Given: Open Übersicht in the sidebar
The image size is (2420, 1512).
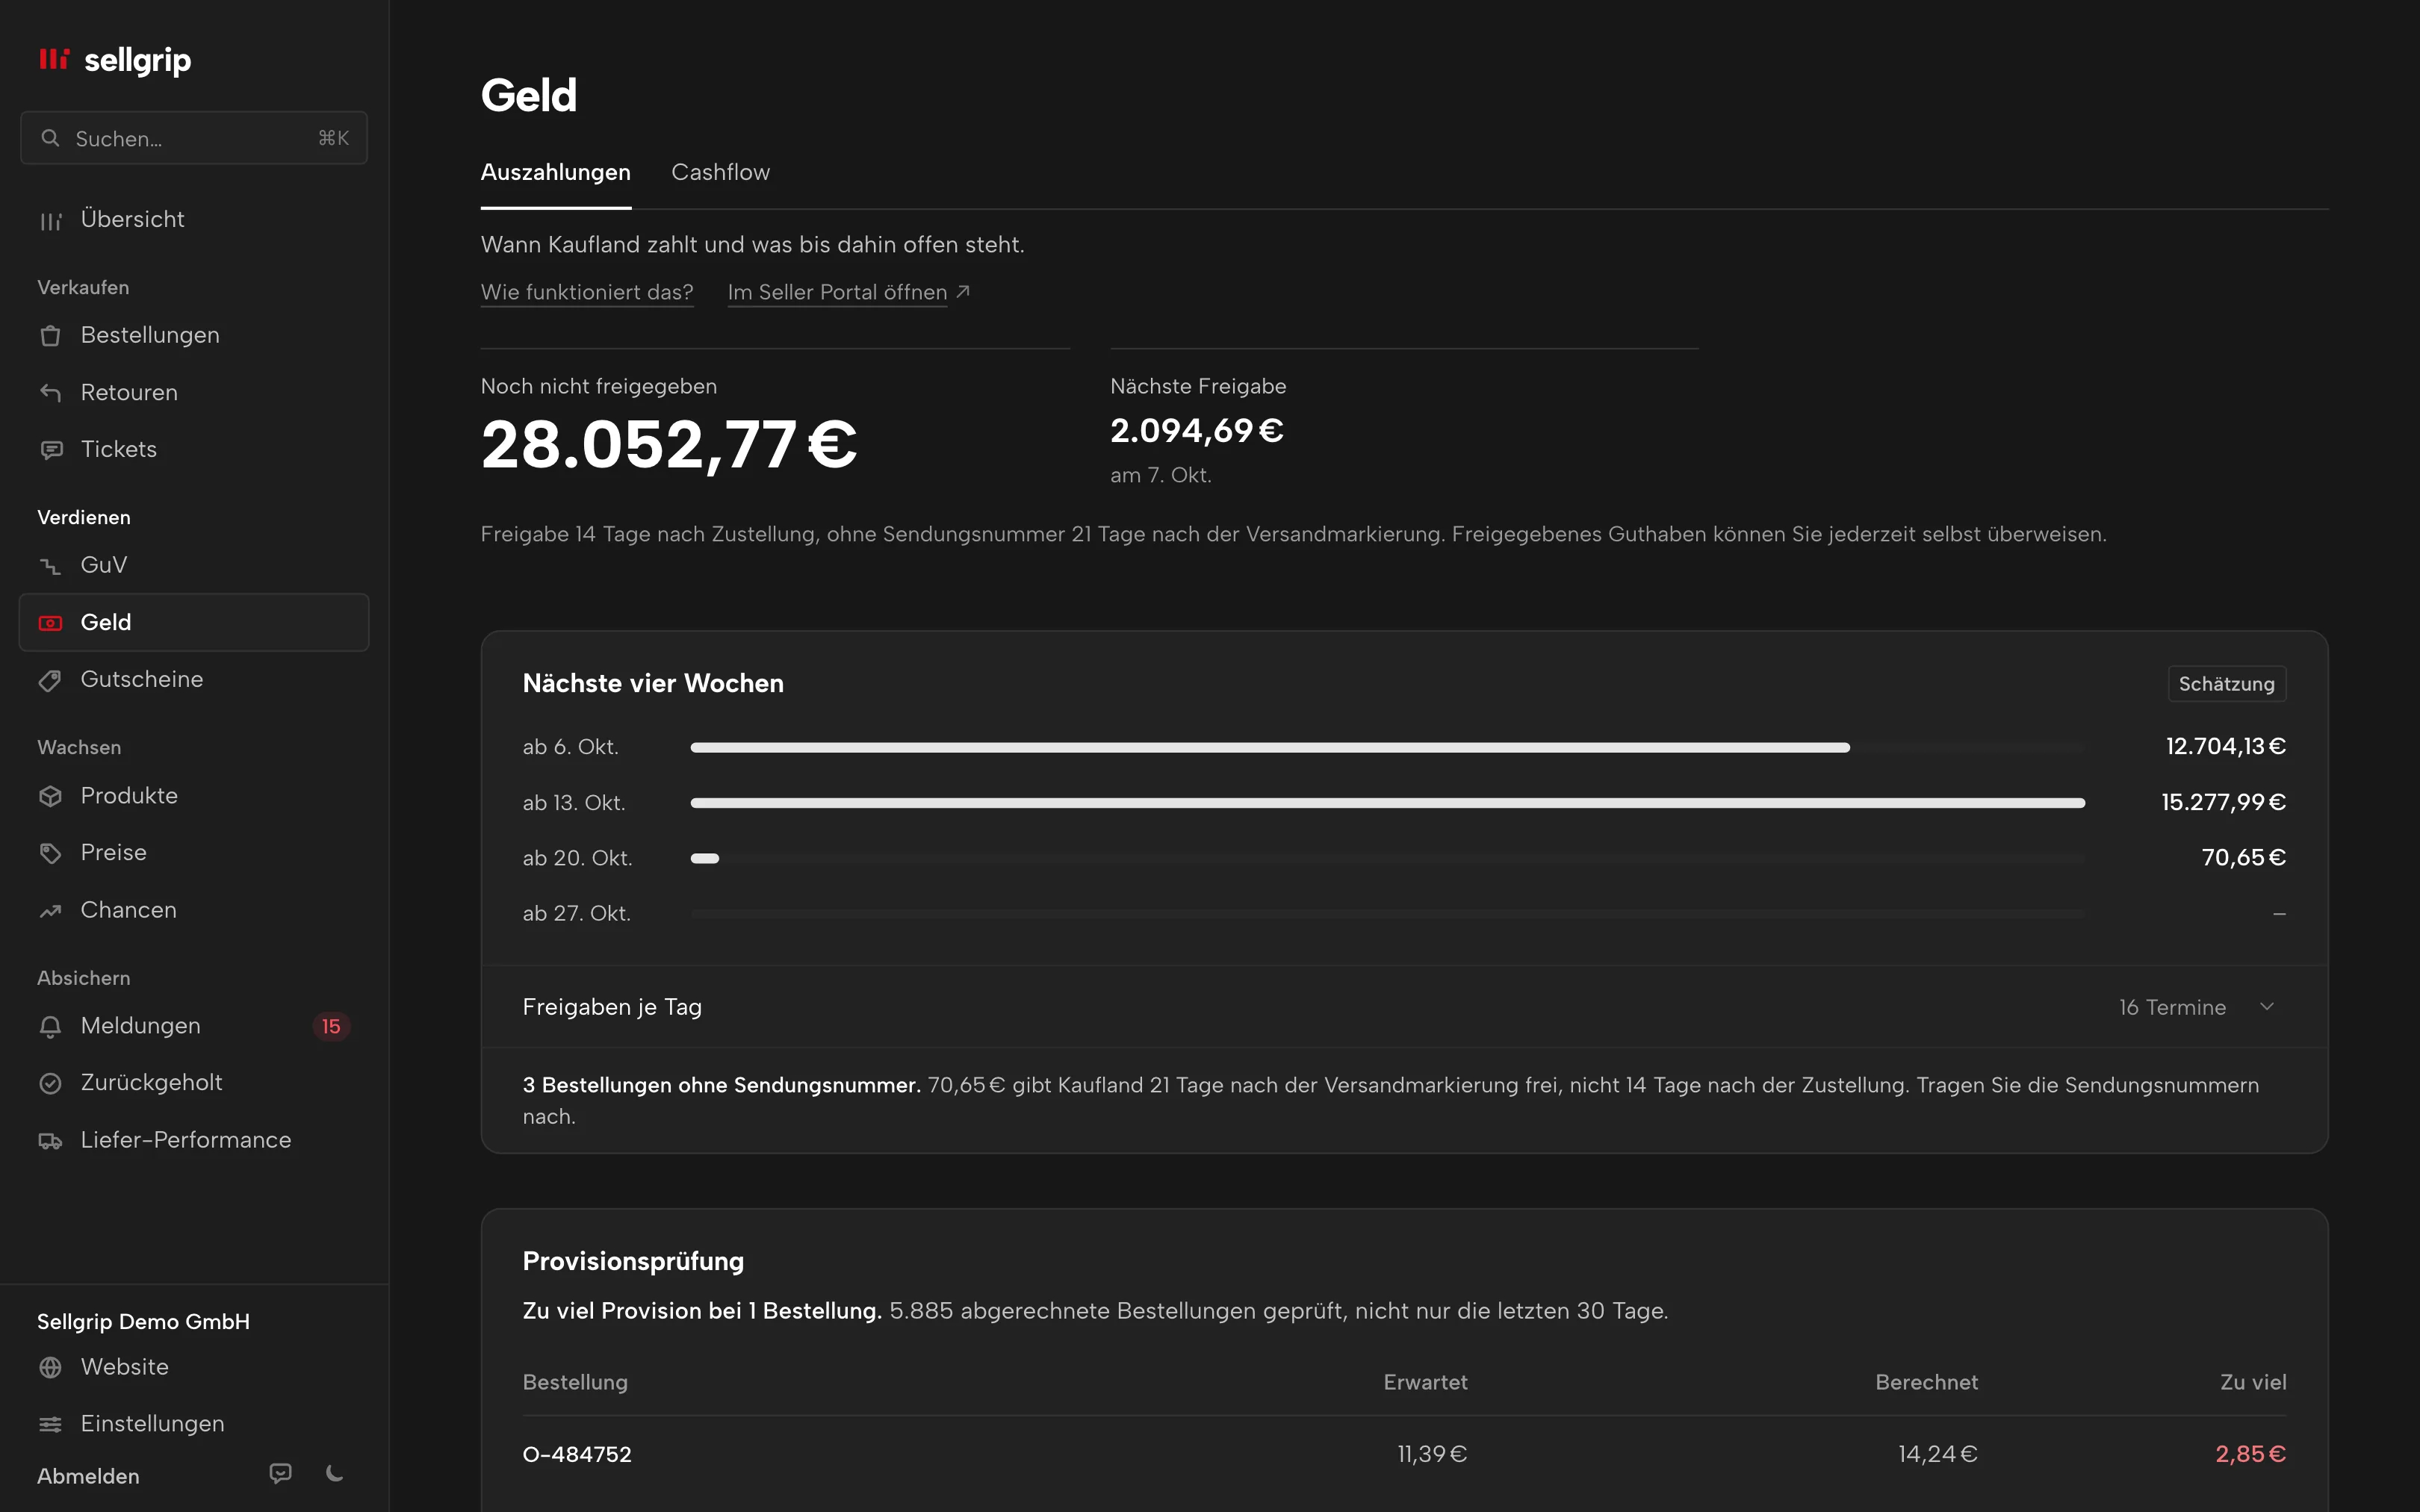Looking at the screenshot, I should pyautogui.click(x=194, y=220).
